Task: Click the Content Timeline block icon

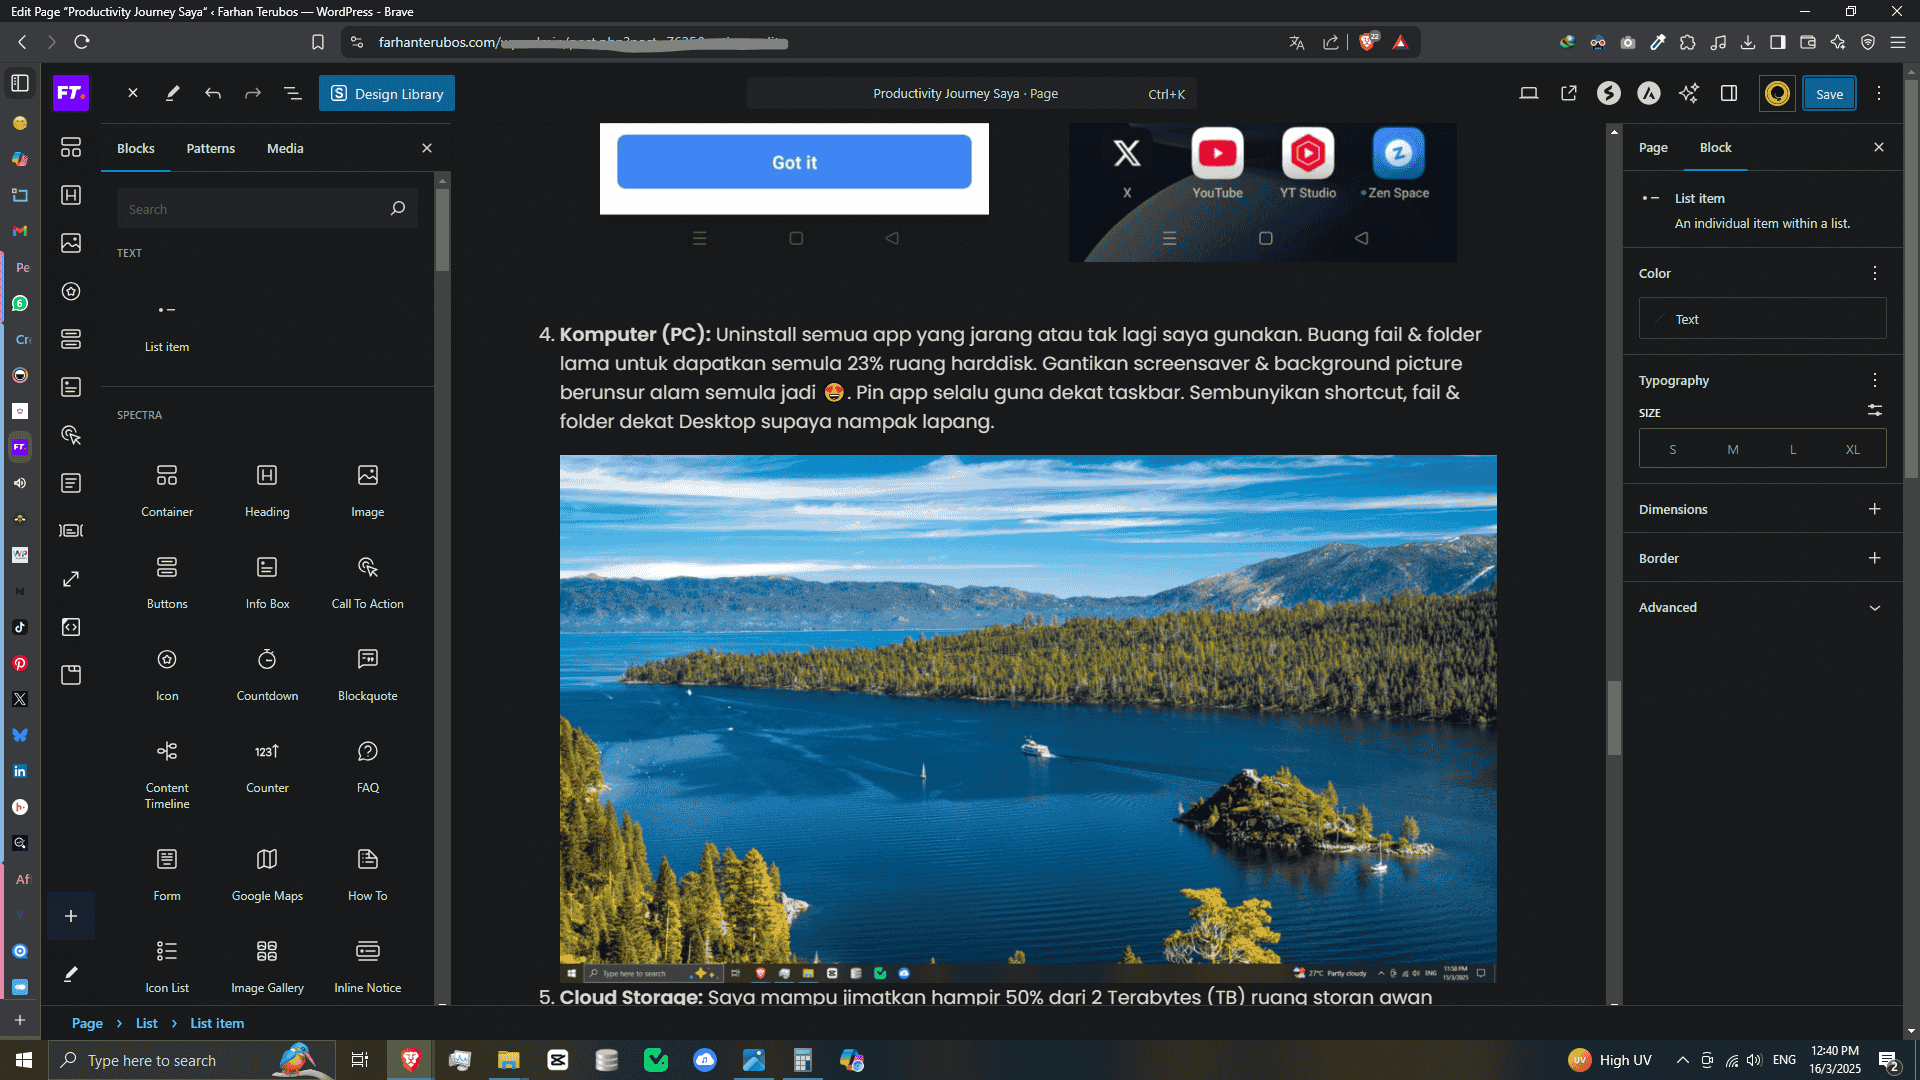Action: (x=167, y=751)
